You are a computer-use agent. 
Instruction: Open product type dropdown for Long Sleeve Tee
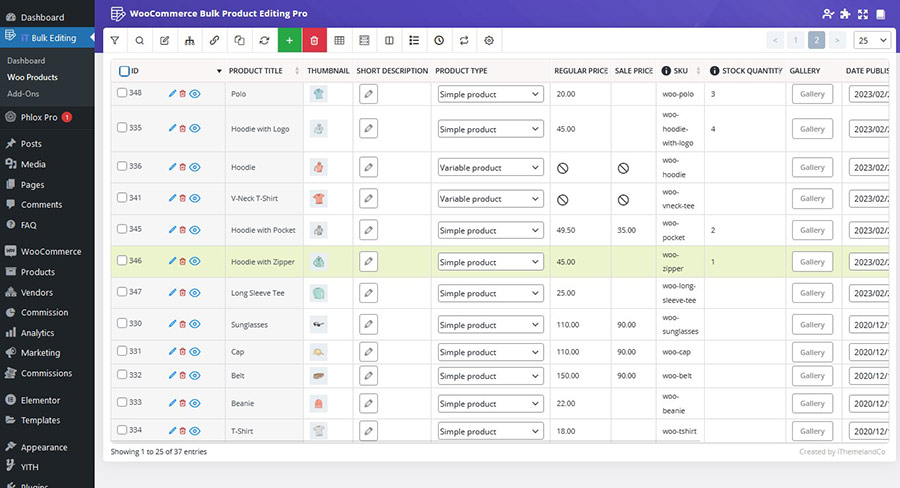click(490, 293)
